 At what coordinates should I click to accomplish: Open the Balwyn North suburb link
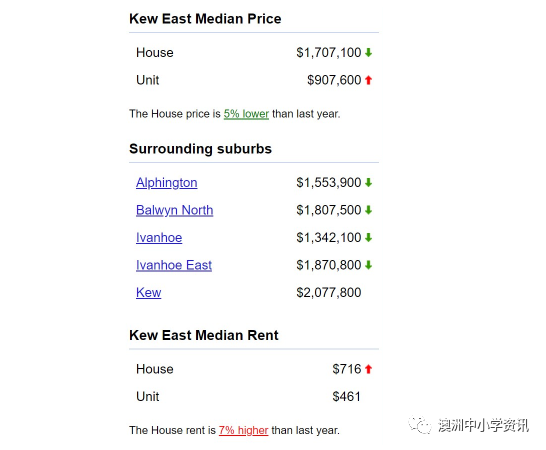(x=174, y=210)
